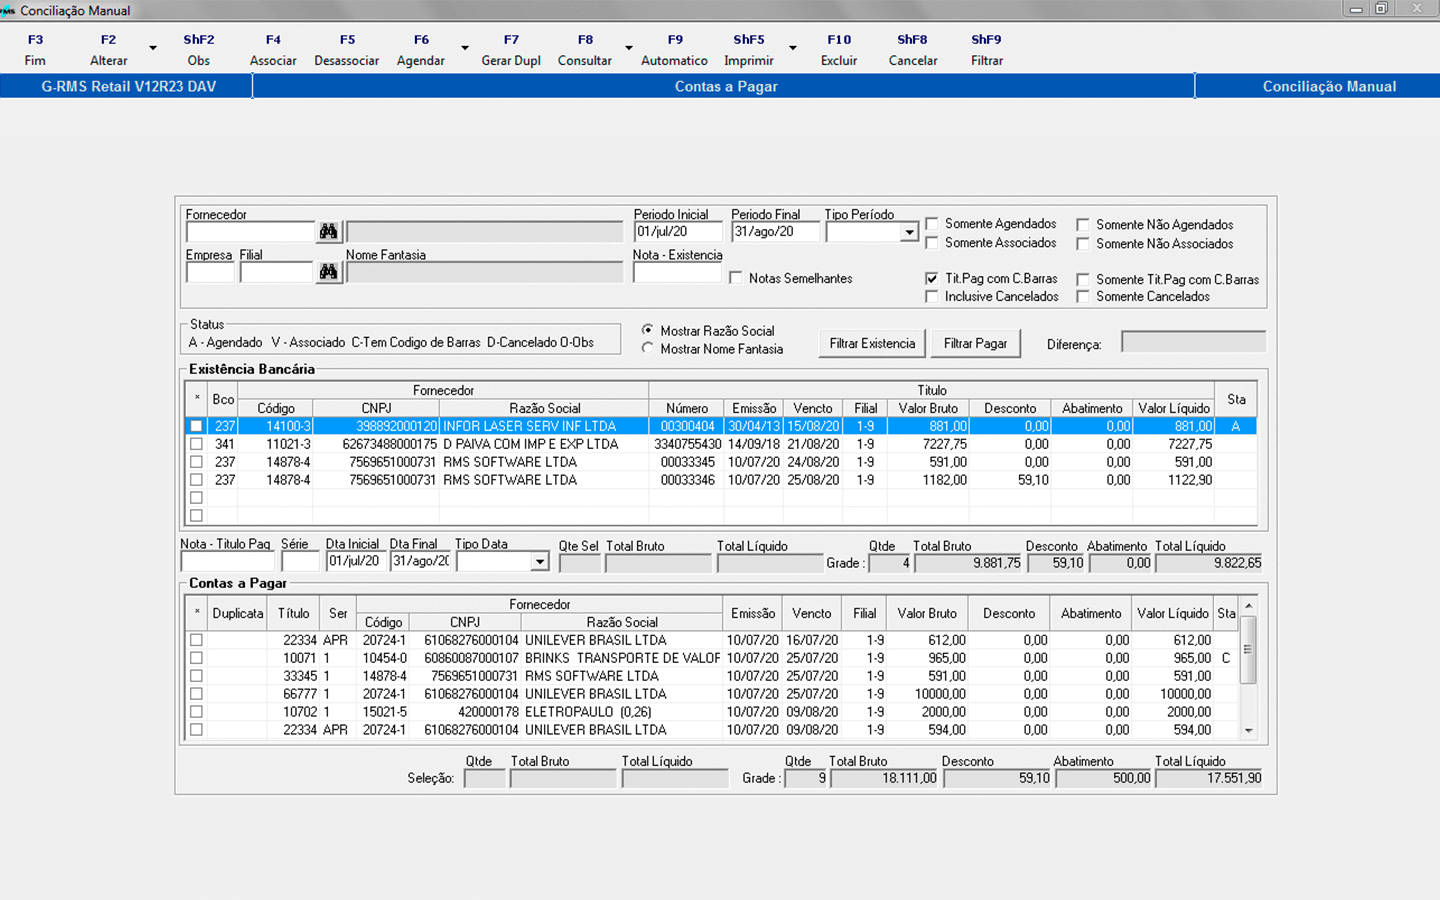1440x900 pixels.
Task: Click the Fornecedor binoculars search icon
Action: click(328, 232)
